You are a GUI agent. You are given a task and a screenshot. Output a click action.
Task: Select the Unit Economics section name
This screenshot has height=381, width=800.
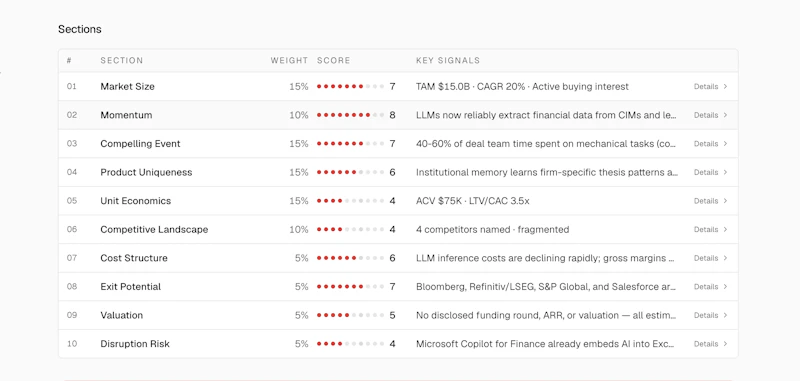pos(135,201)
